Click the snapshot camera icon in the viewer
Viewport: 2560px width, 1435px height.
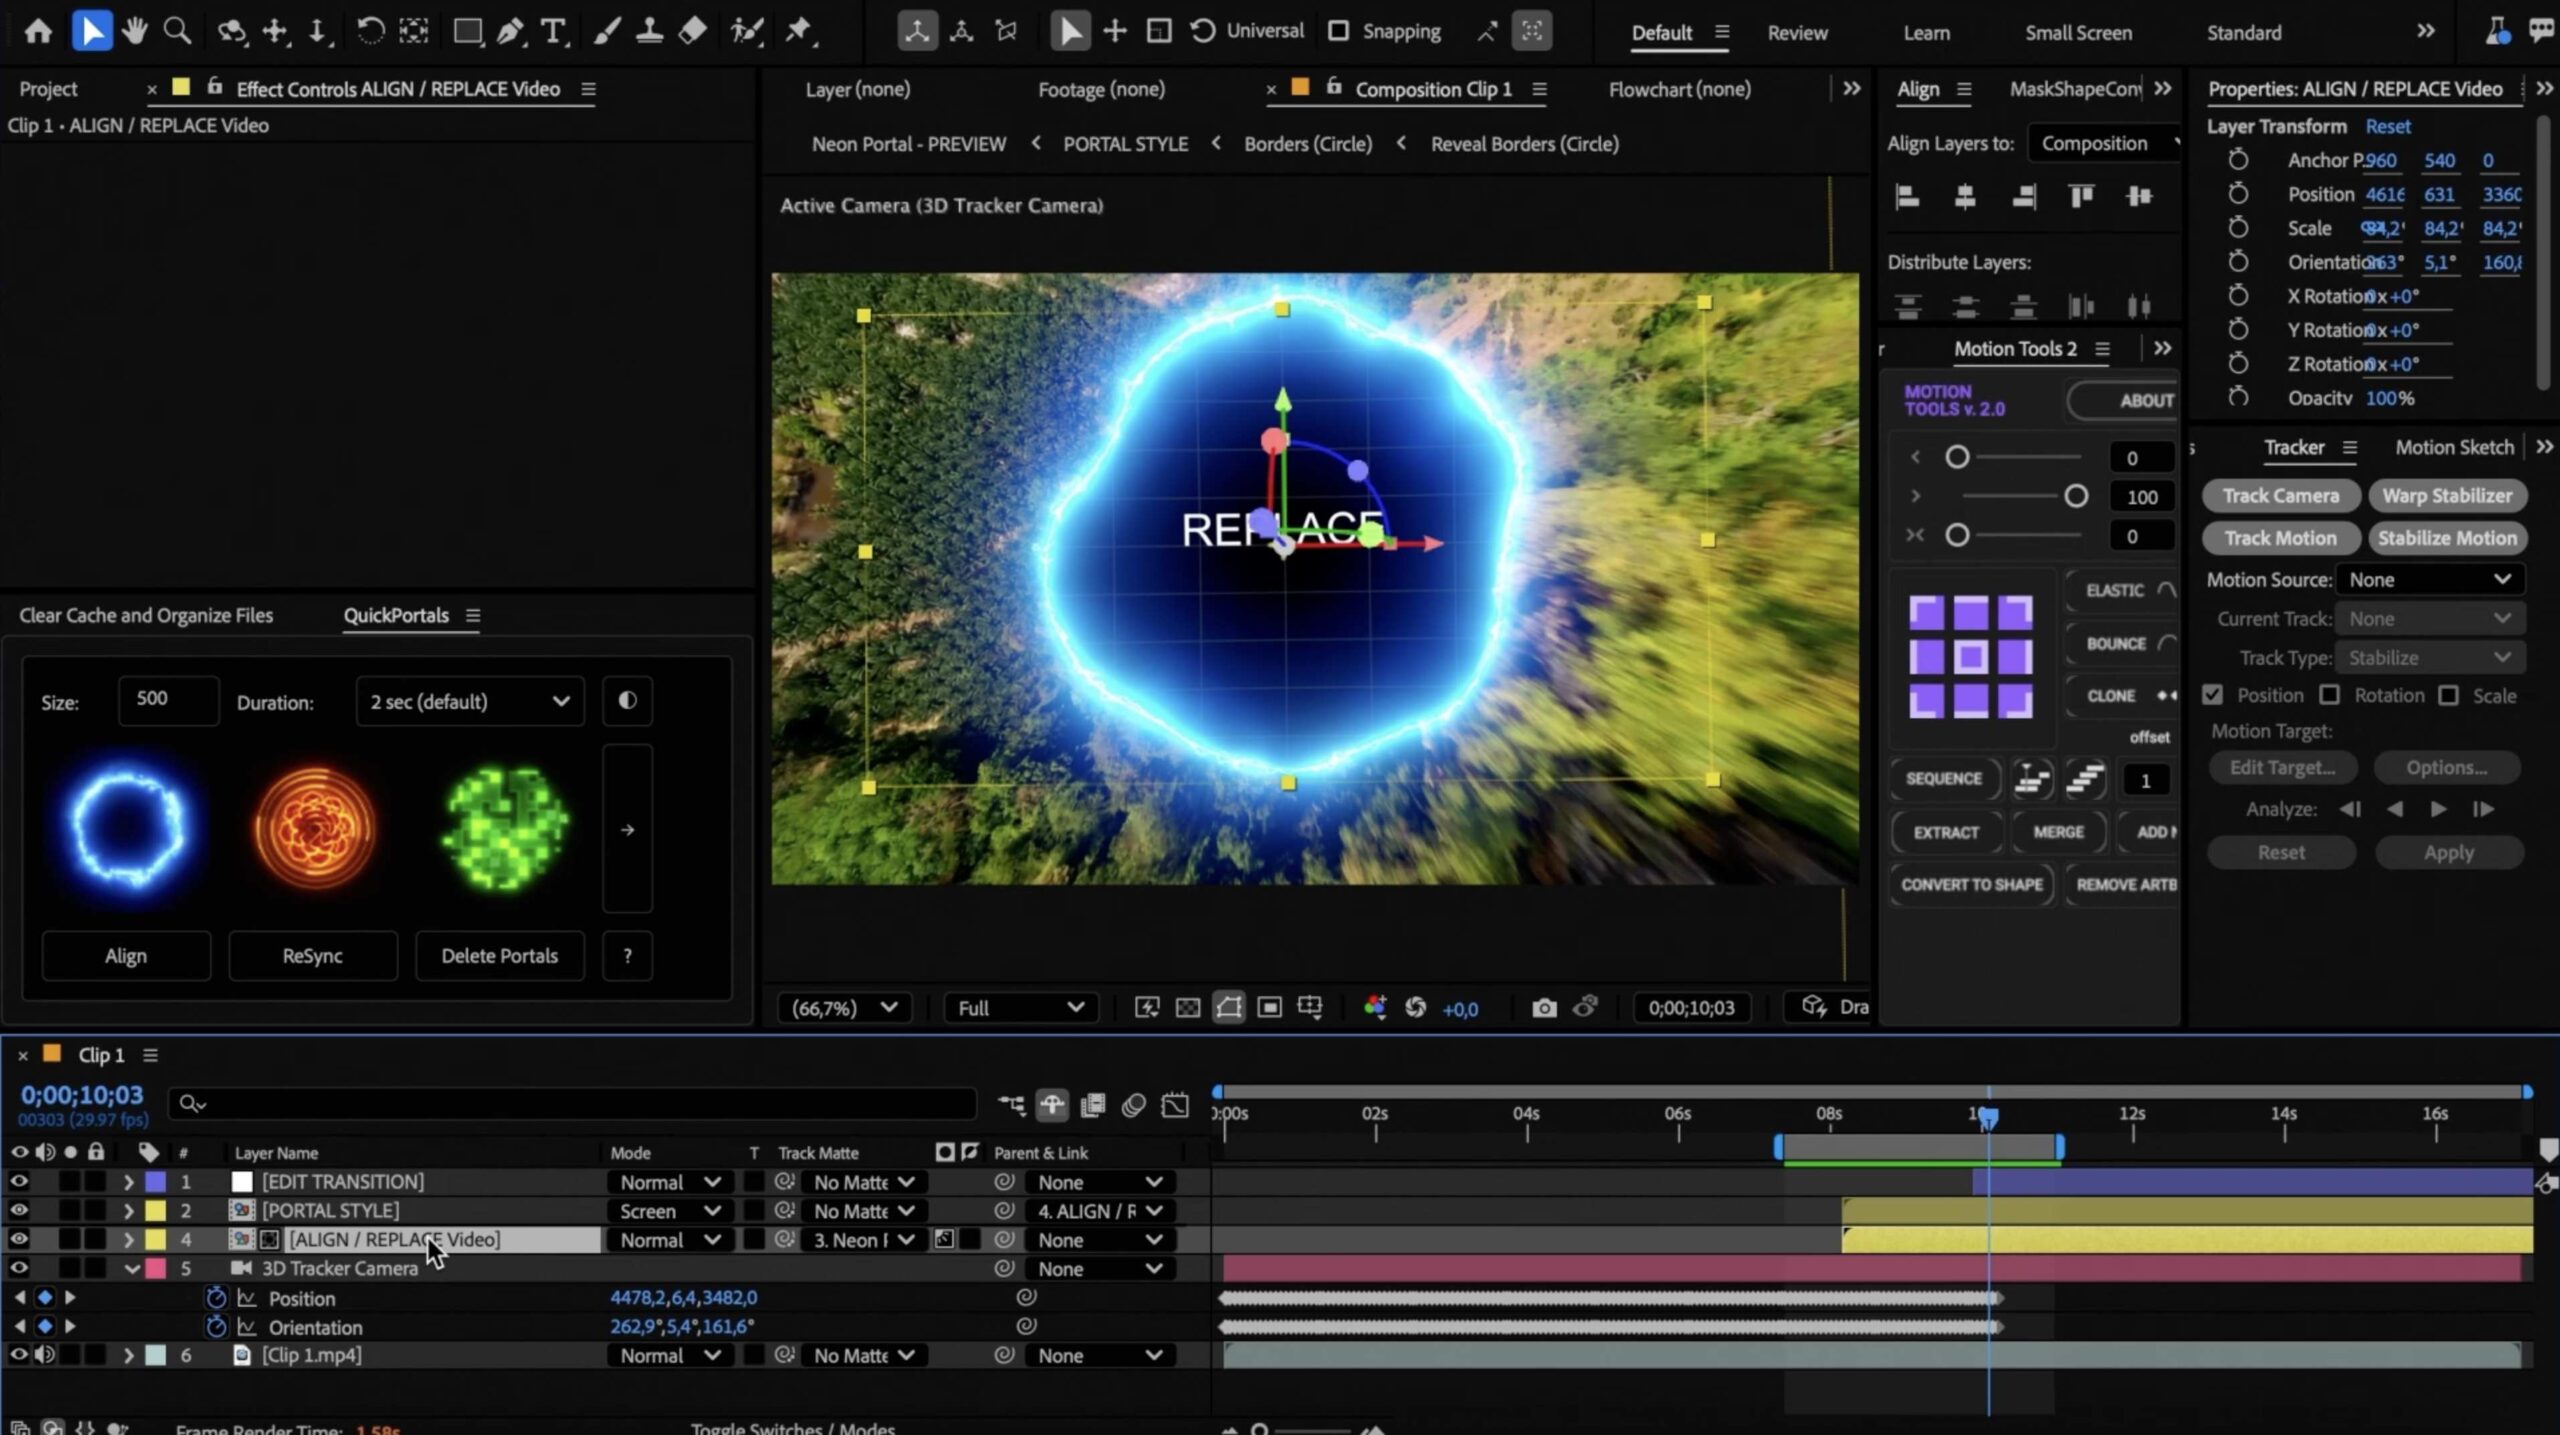pyautogui.click(x=1544, y=1007)
